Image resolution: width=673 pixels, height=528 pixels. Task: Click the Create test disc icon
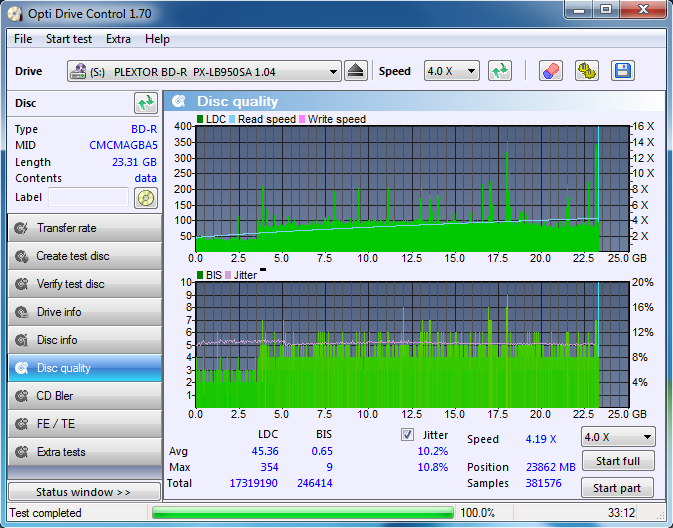click(21, 256)
